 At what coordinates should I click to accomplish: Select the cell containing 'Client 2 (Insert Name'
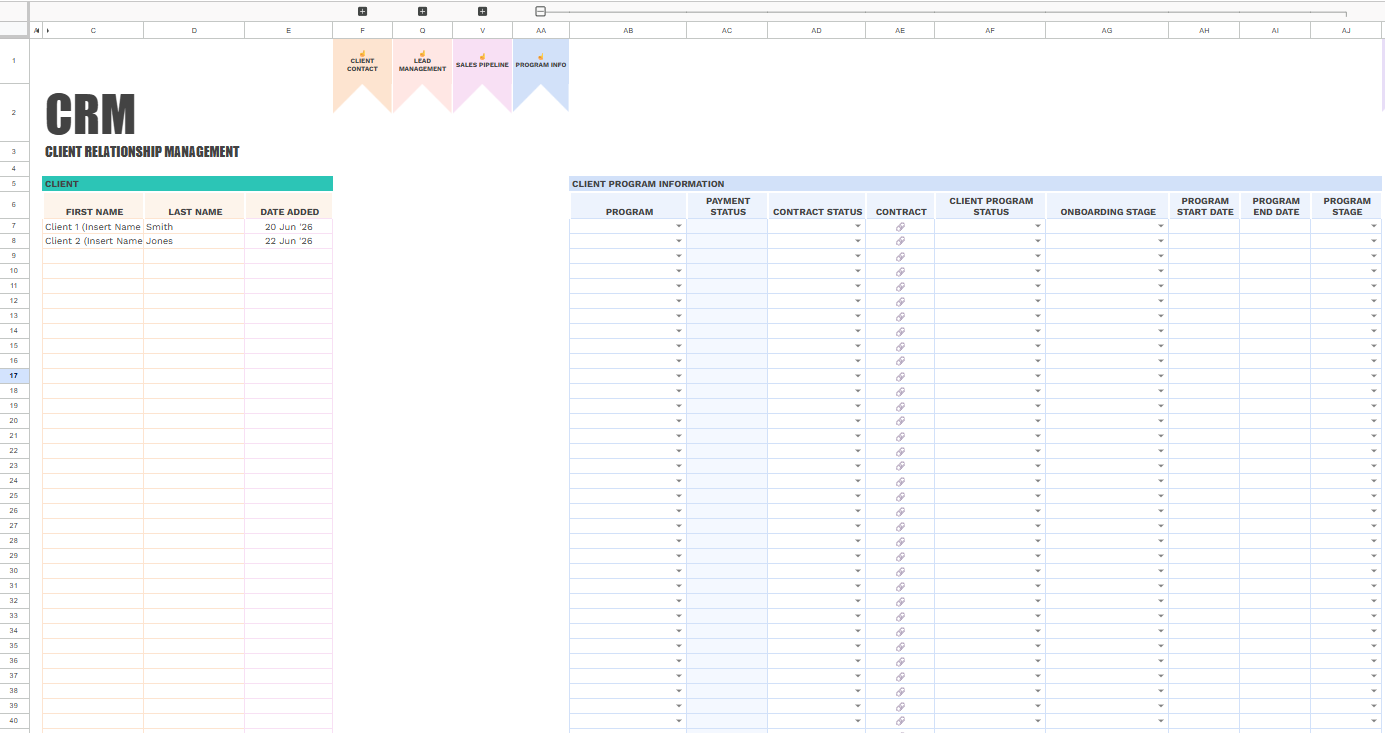[x=93, y=242]
